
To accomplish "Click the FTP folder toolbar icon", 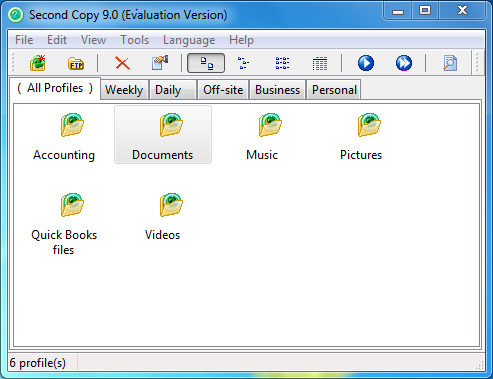I will point(76,63).
